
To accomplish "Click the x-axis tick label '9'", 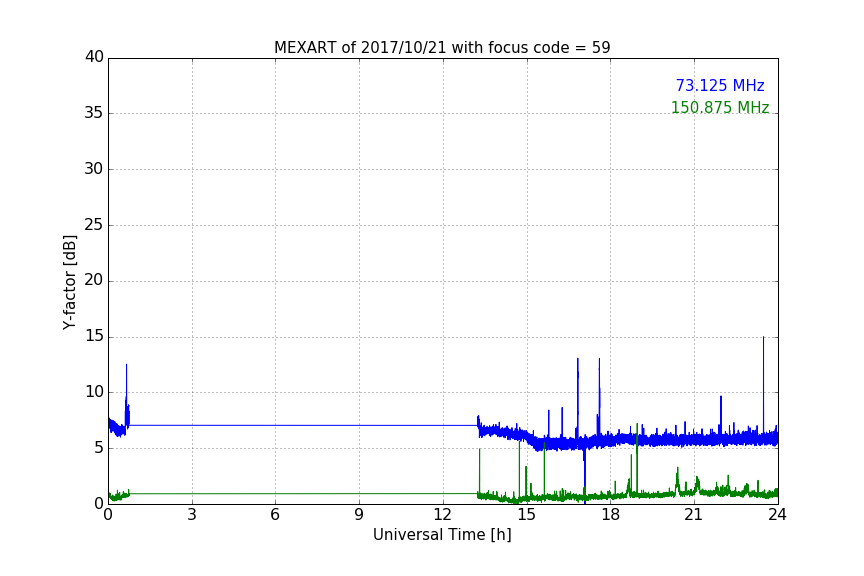I will pyautogui.click(x=359, y=515).
